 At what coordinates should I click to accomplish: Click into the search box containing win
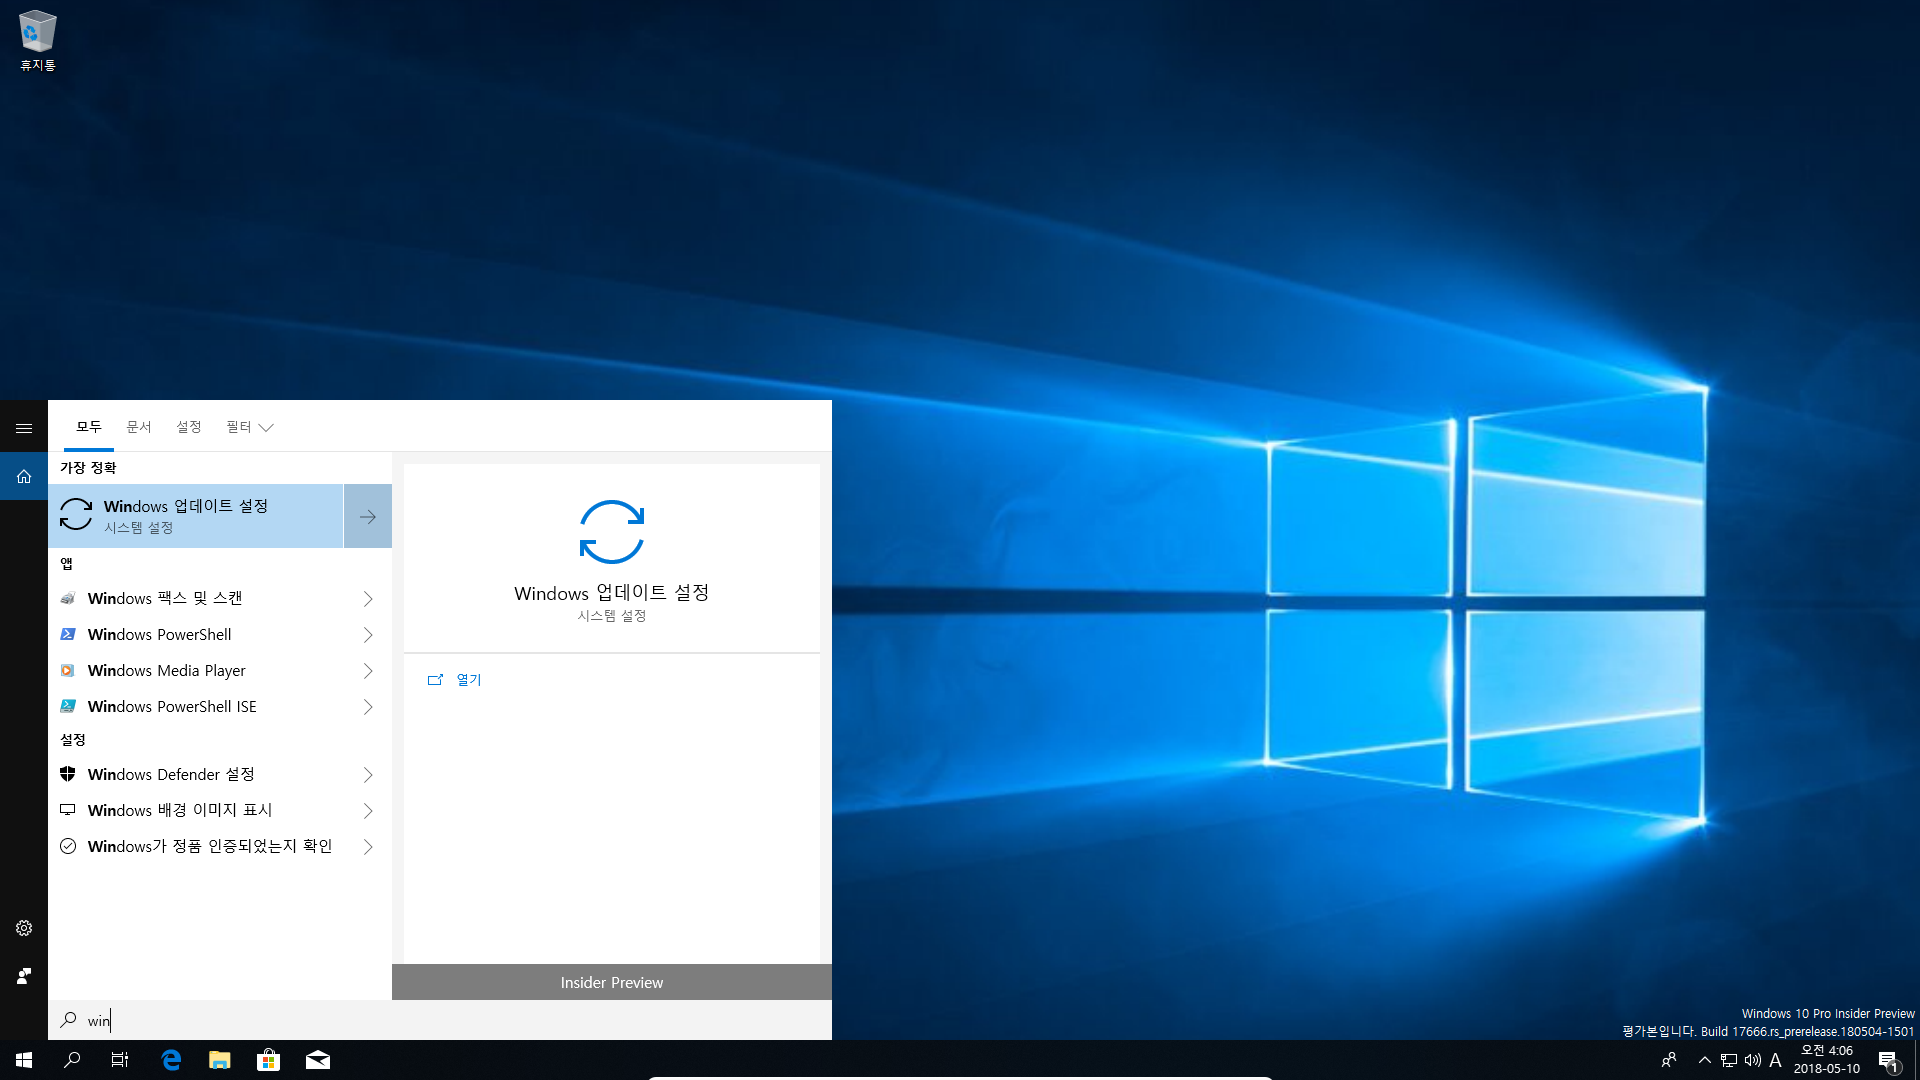tap(440, 1020)
